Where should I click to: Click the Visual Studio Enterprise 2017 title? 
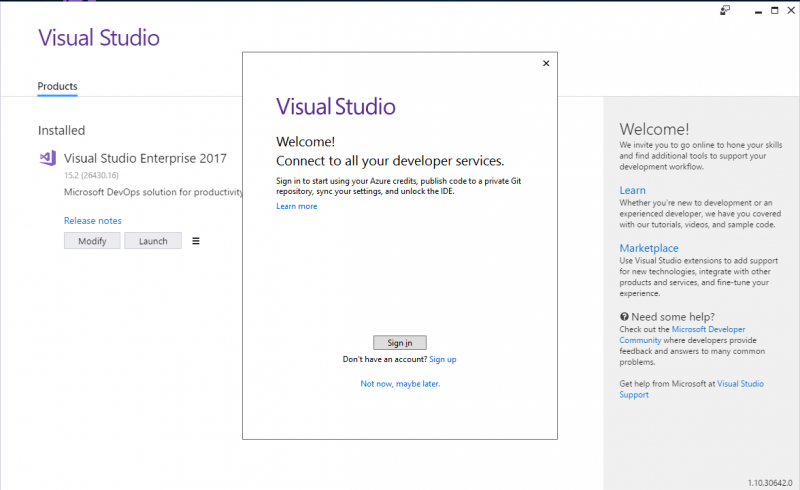click(x=145, y=158)
